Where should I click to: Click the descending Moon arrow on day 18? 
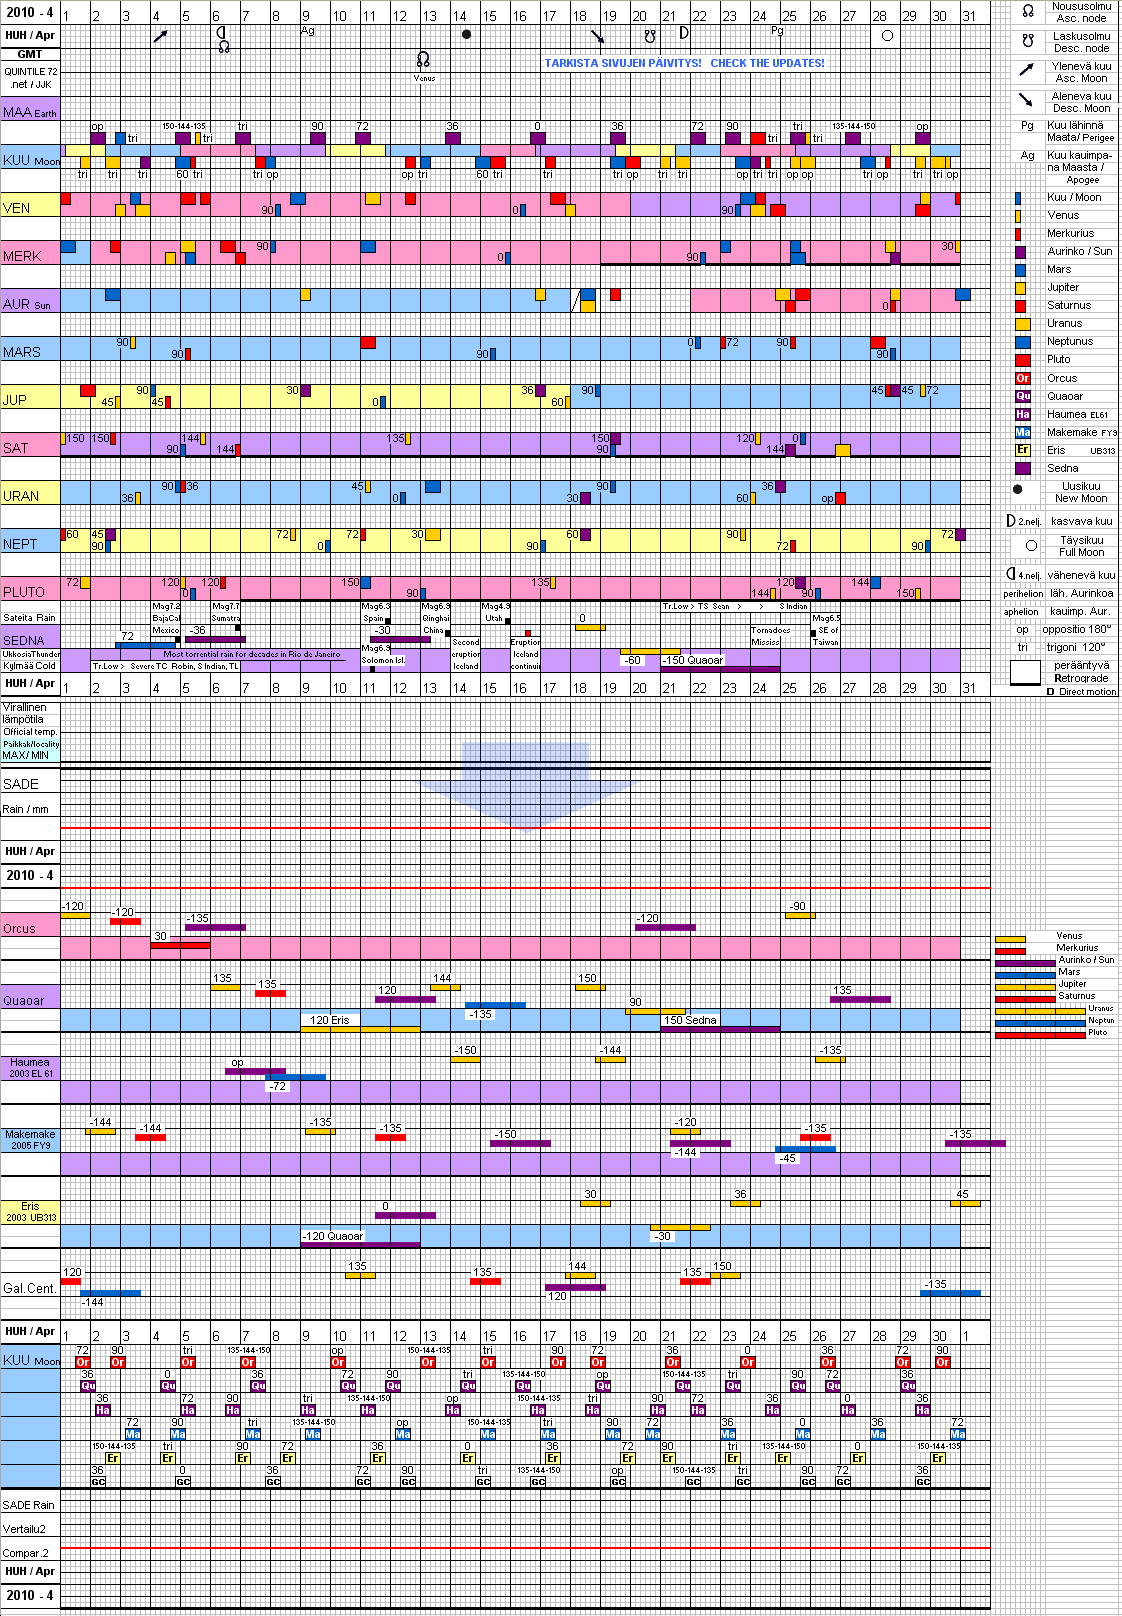pyautogui.click(x=597, y=37)
